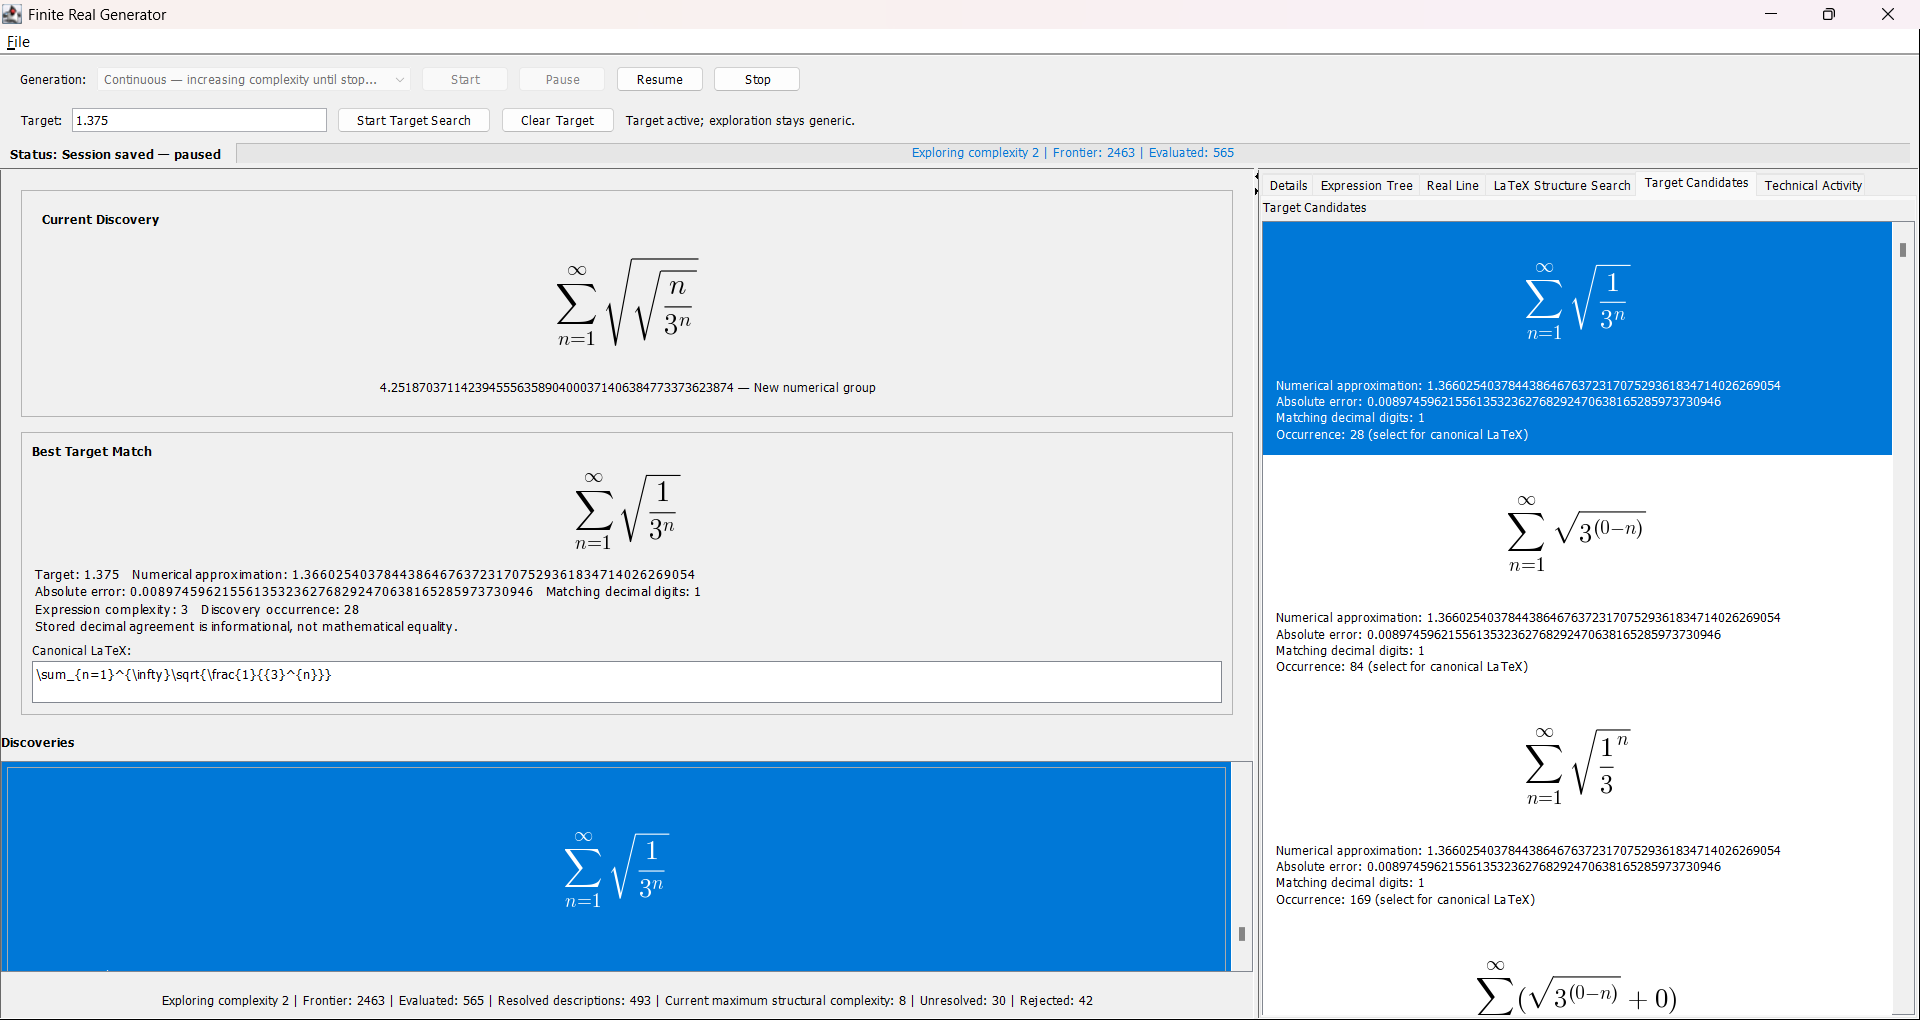Viewport: 1920px width, 1020px height.
Task: Restore down the application window
Action: (x=1829, y=14)
